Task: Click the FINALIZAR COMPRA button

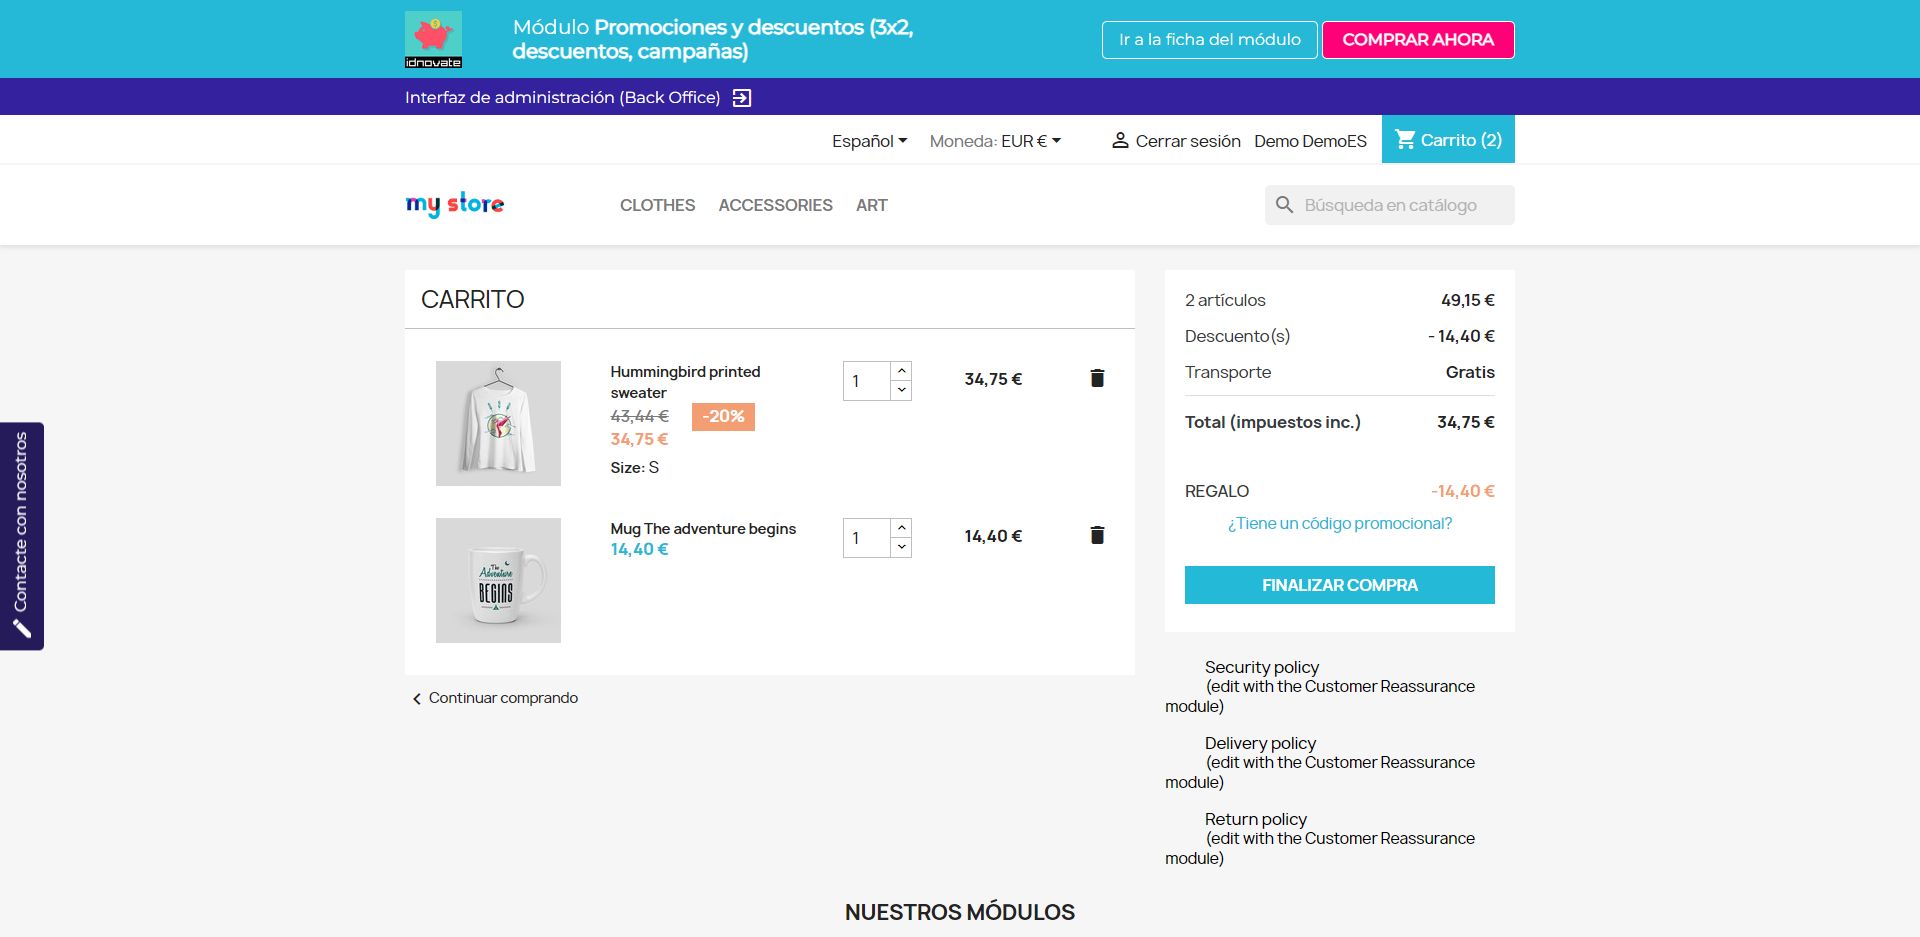Action: tap(1340, 585)
